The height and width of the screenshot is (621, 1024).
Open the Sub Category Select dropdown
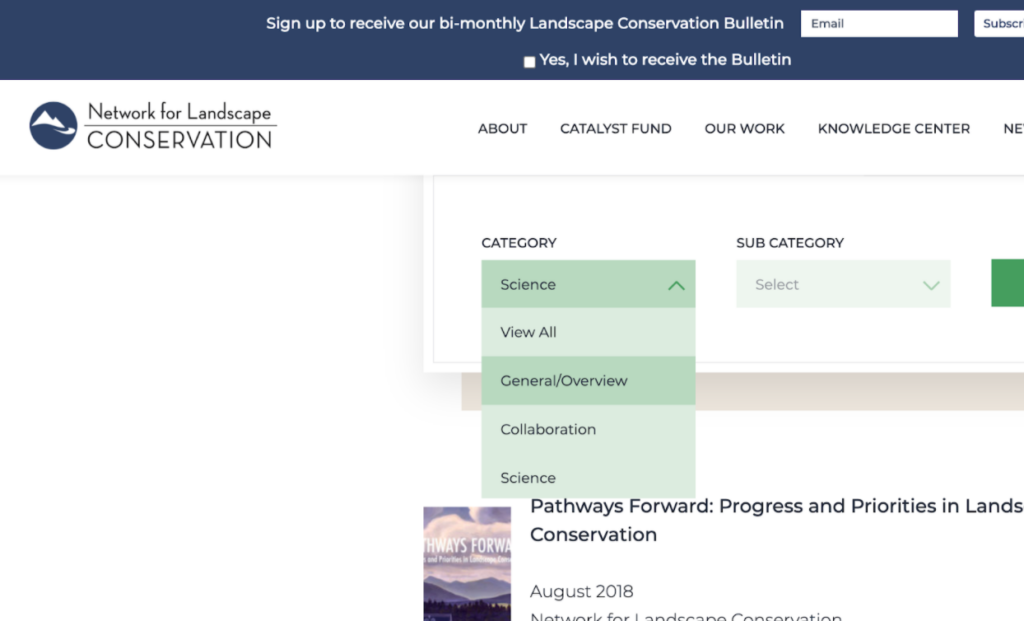[x=842, y=285]
